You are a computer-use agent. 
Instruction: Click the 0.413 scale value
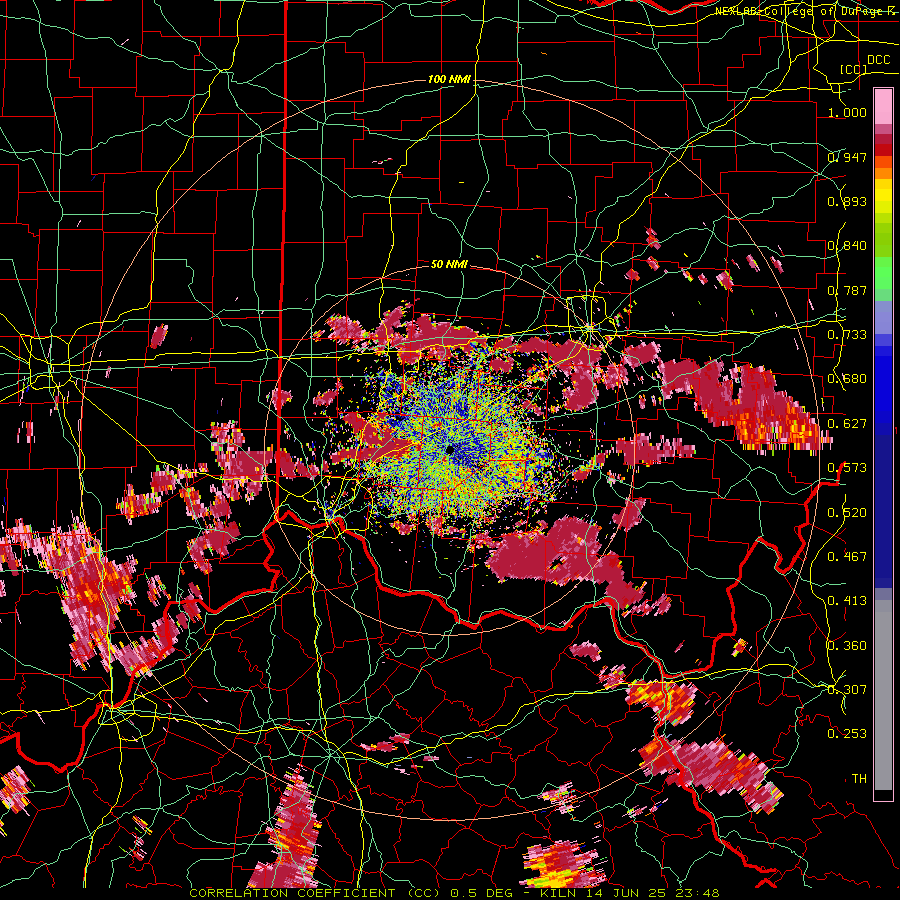tap(847, 600)
